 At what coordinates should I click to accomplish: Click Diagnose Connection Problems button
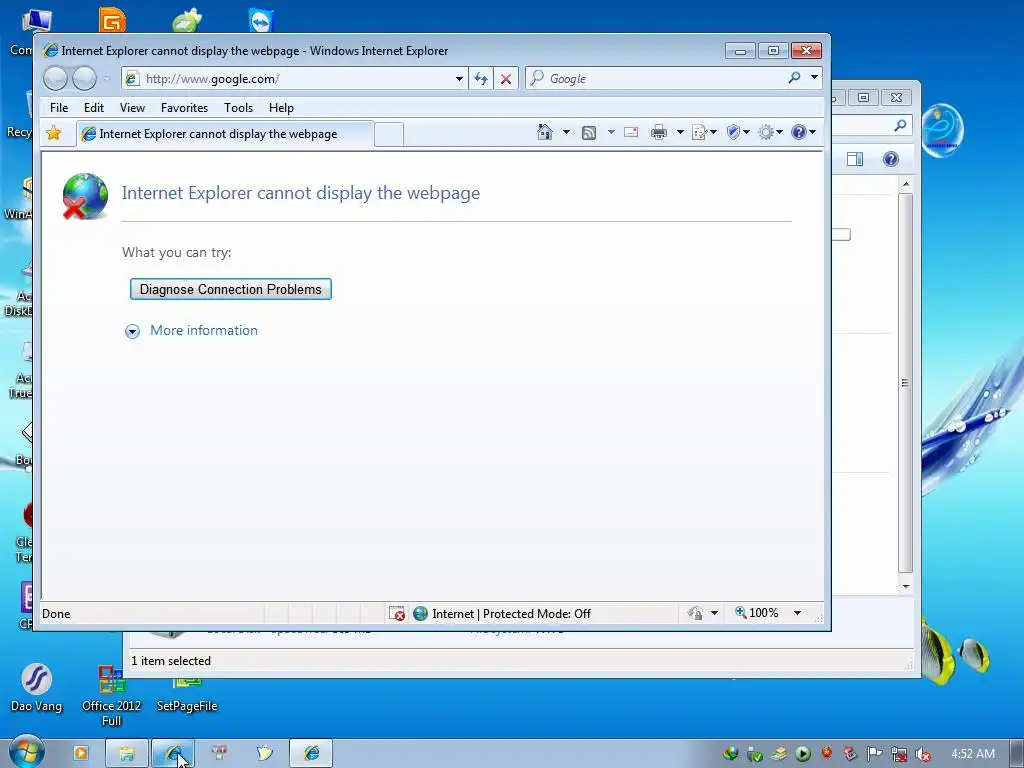(x=231, y=289)
